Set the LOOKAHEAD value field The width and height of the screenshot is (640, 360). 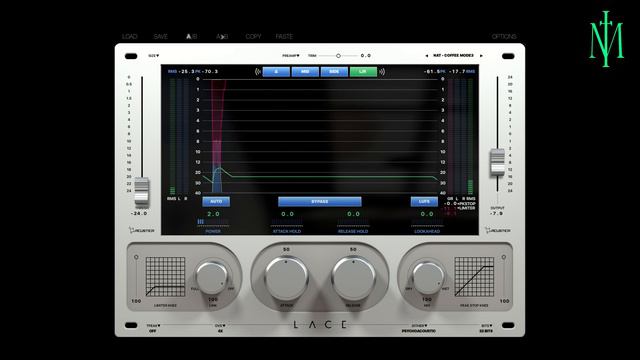pyautogui.click(x=427, y=214)
